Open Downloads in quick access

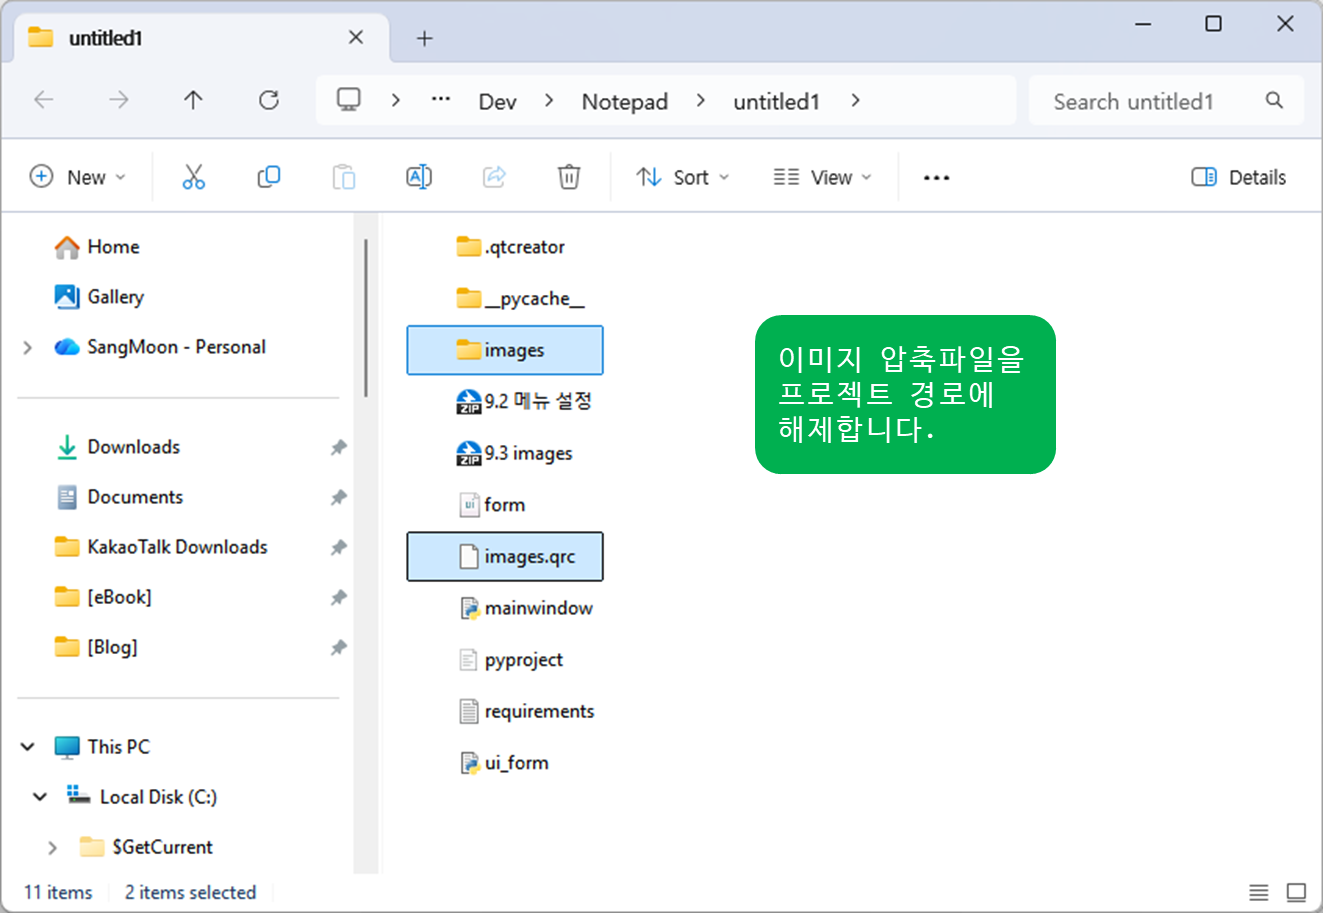click(x=118, y=447)
